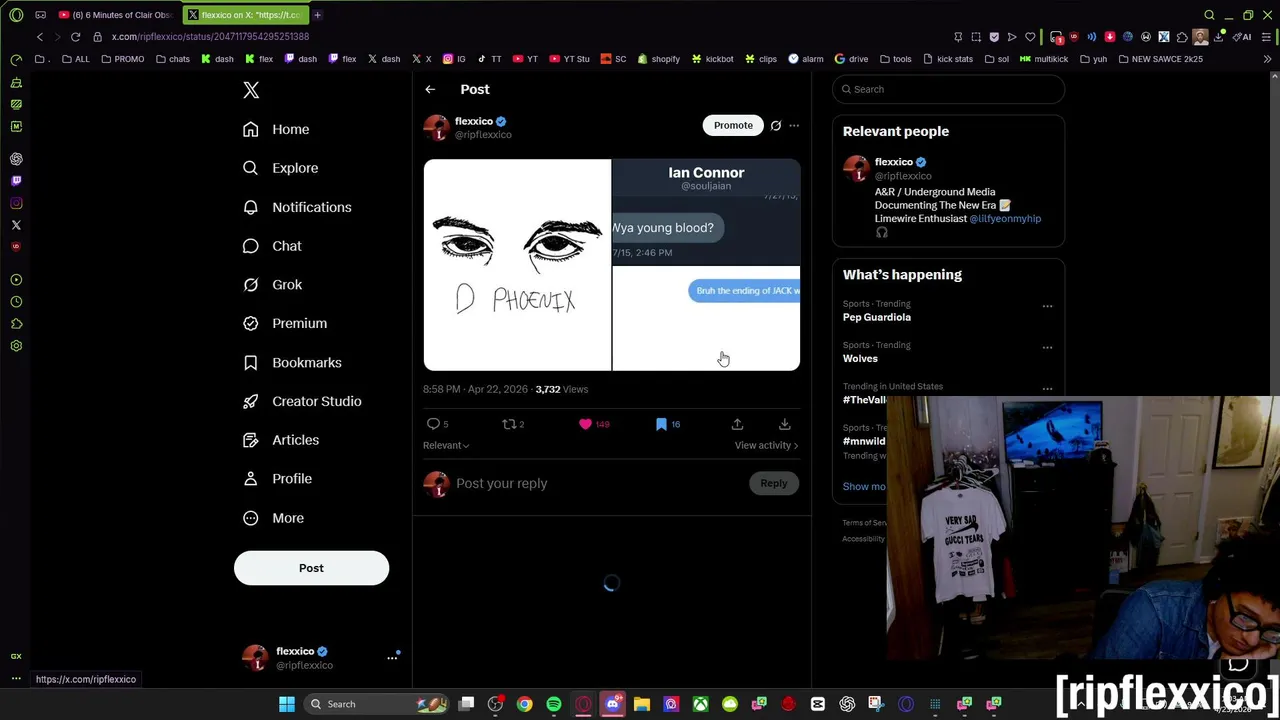Image resolution: width=1280 pixels, height=720 pixels.
Task: Open Opera sidebar settings gear
Action: 16,346
